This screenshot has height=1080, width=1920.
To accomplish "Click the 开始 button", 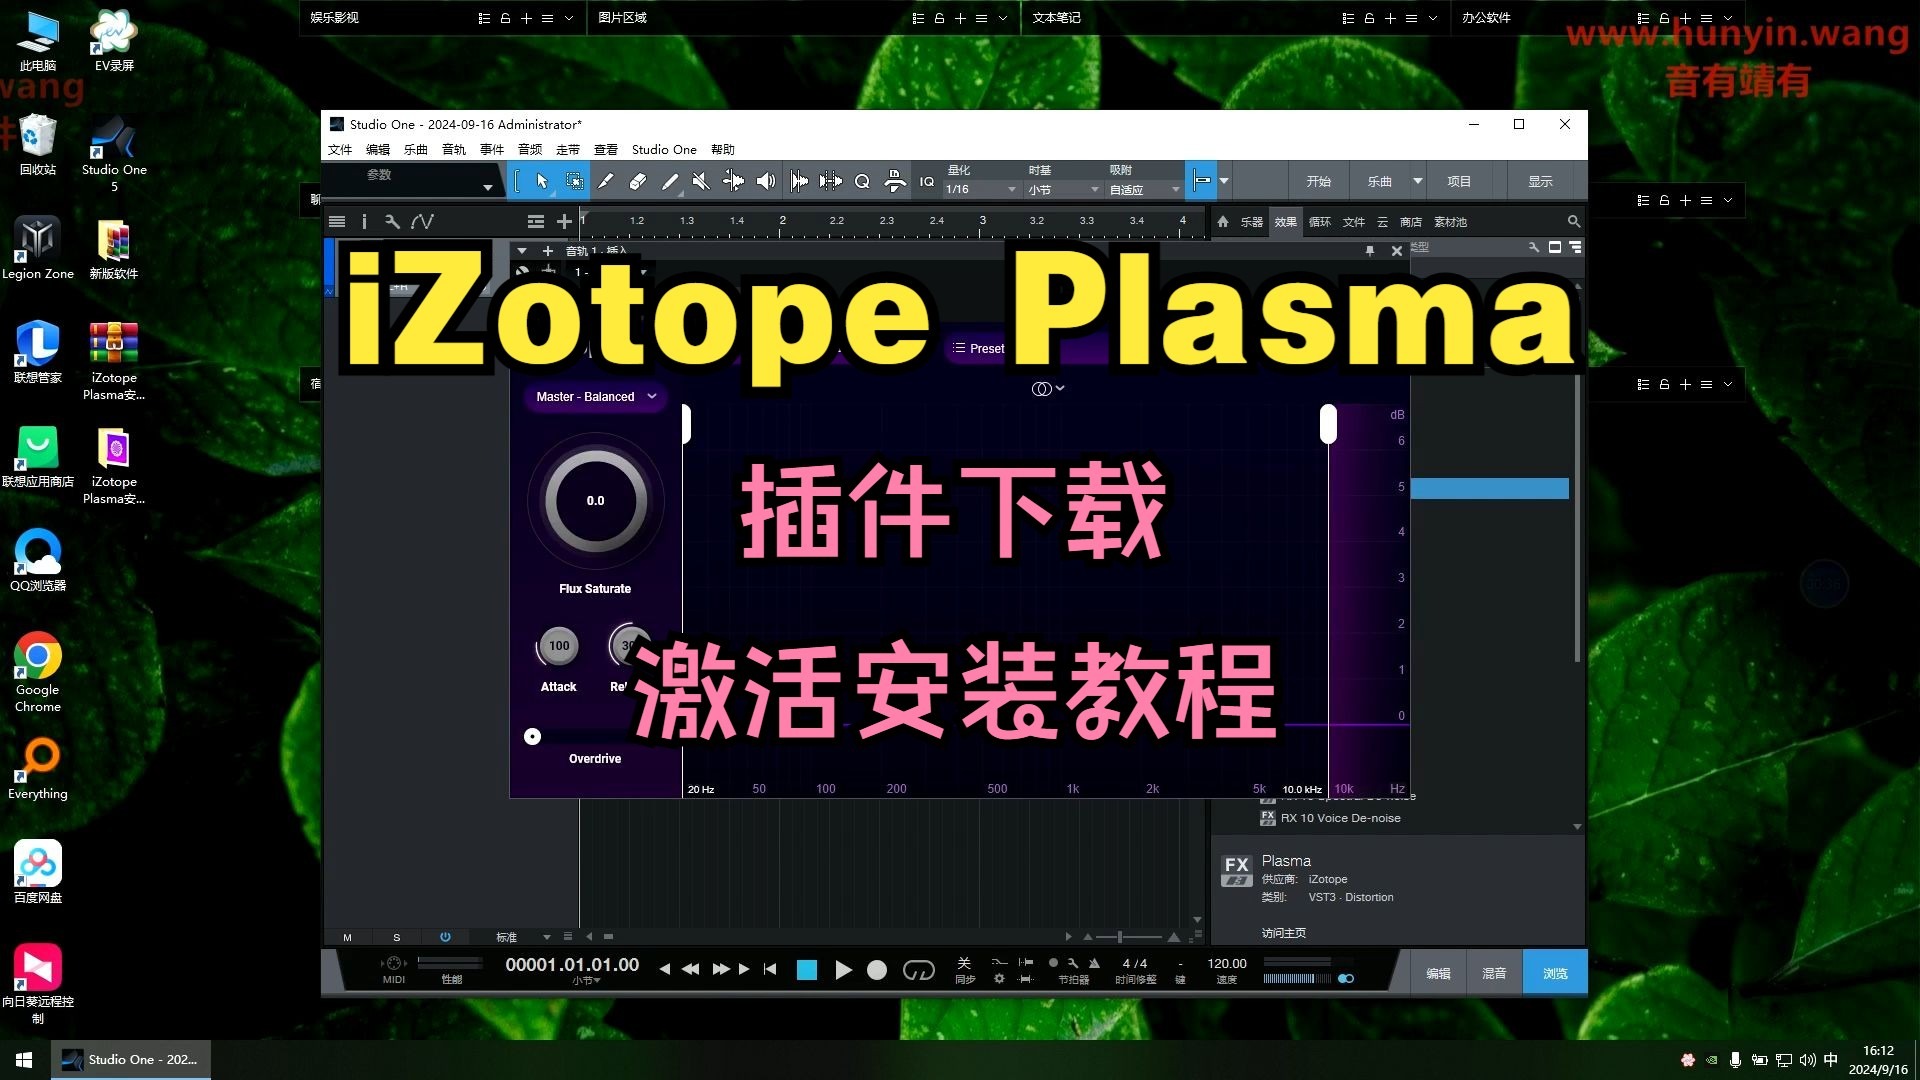I will point(1318,181).
